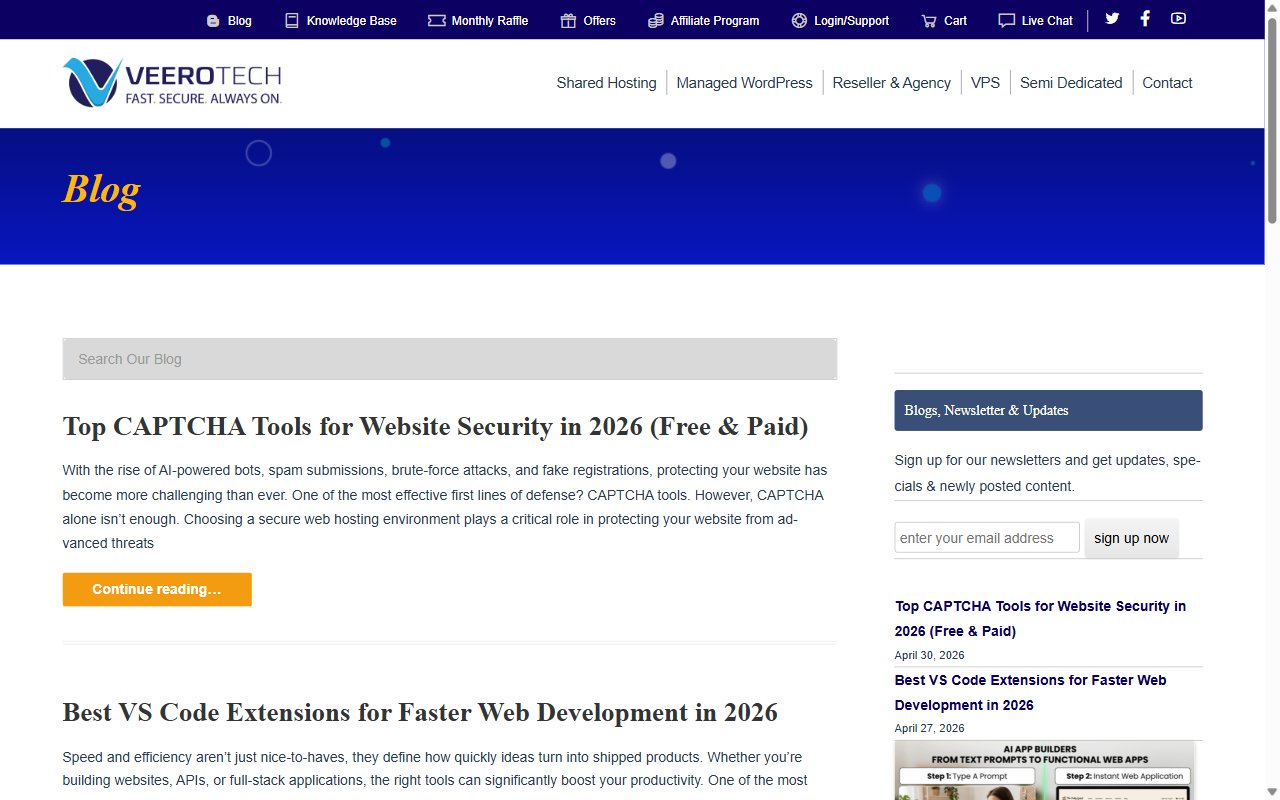This screenshot has width=1280, height=800.
Task: Click the April 27, 2026 date text
Action: [930, 728]
